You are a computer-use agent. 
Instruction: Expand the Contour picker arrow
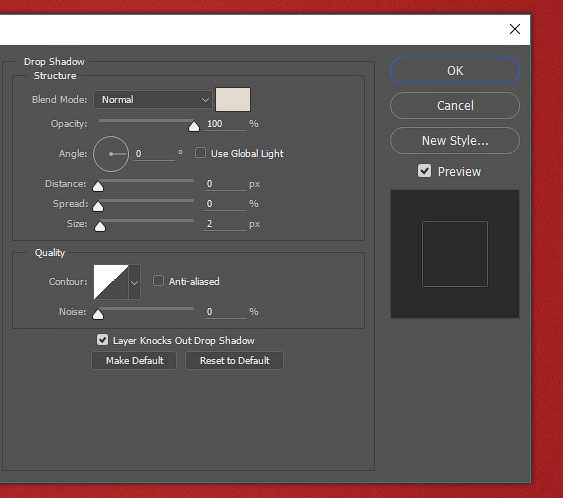coord(135,282)
